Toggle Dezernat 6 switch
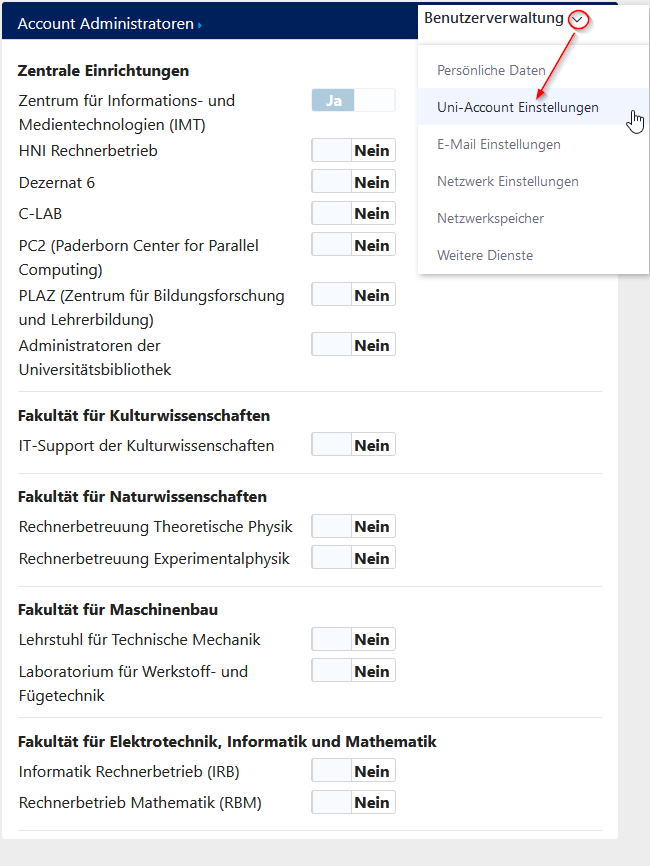650x866 pixels. point(353,183)
